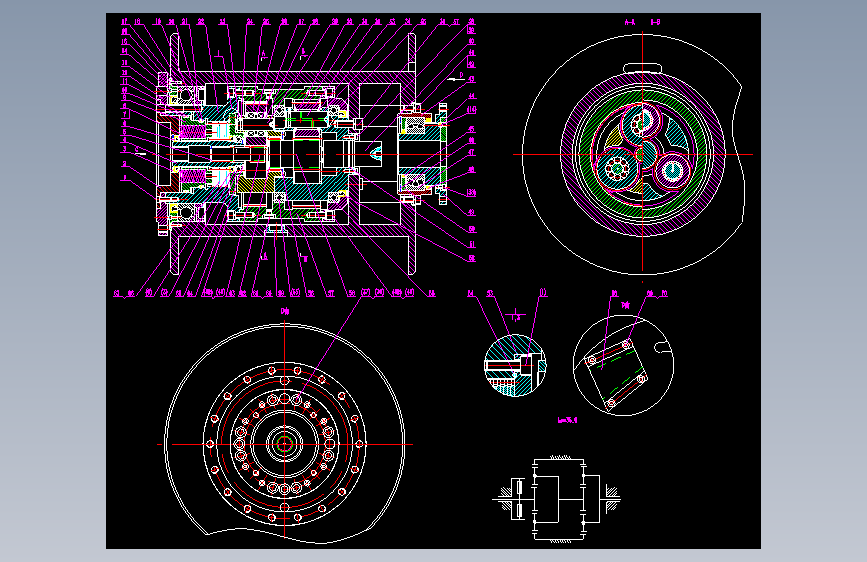This screenshot has width=867, height=562.
Task: Click the circular detail view showing the tilted rectangular plate
Action: pyautogui.click(x=623, y=366)
